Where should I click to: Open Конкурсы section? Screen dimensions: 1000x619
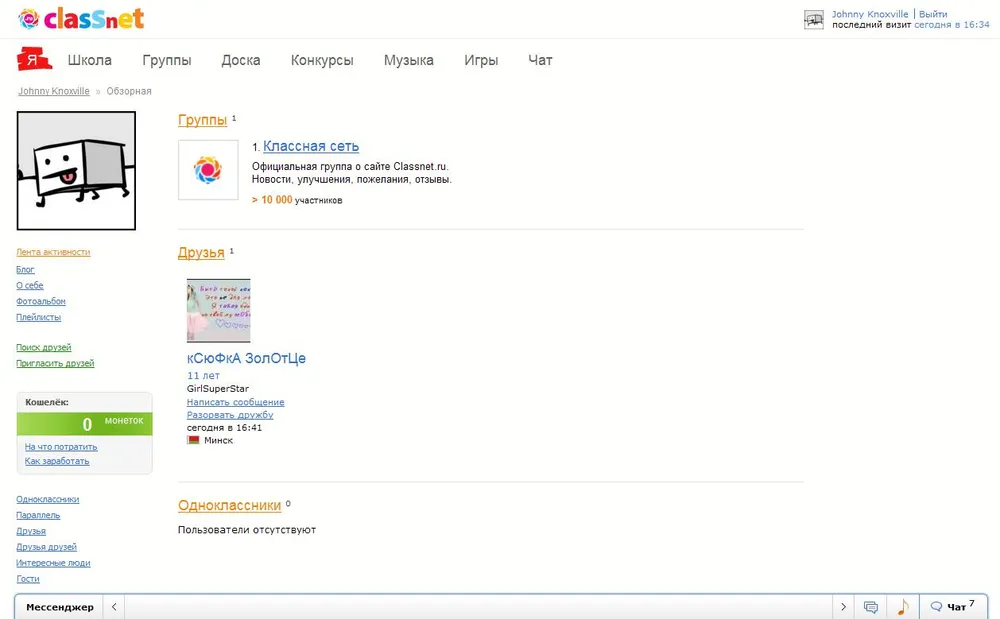point(322,60)
